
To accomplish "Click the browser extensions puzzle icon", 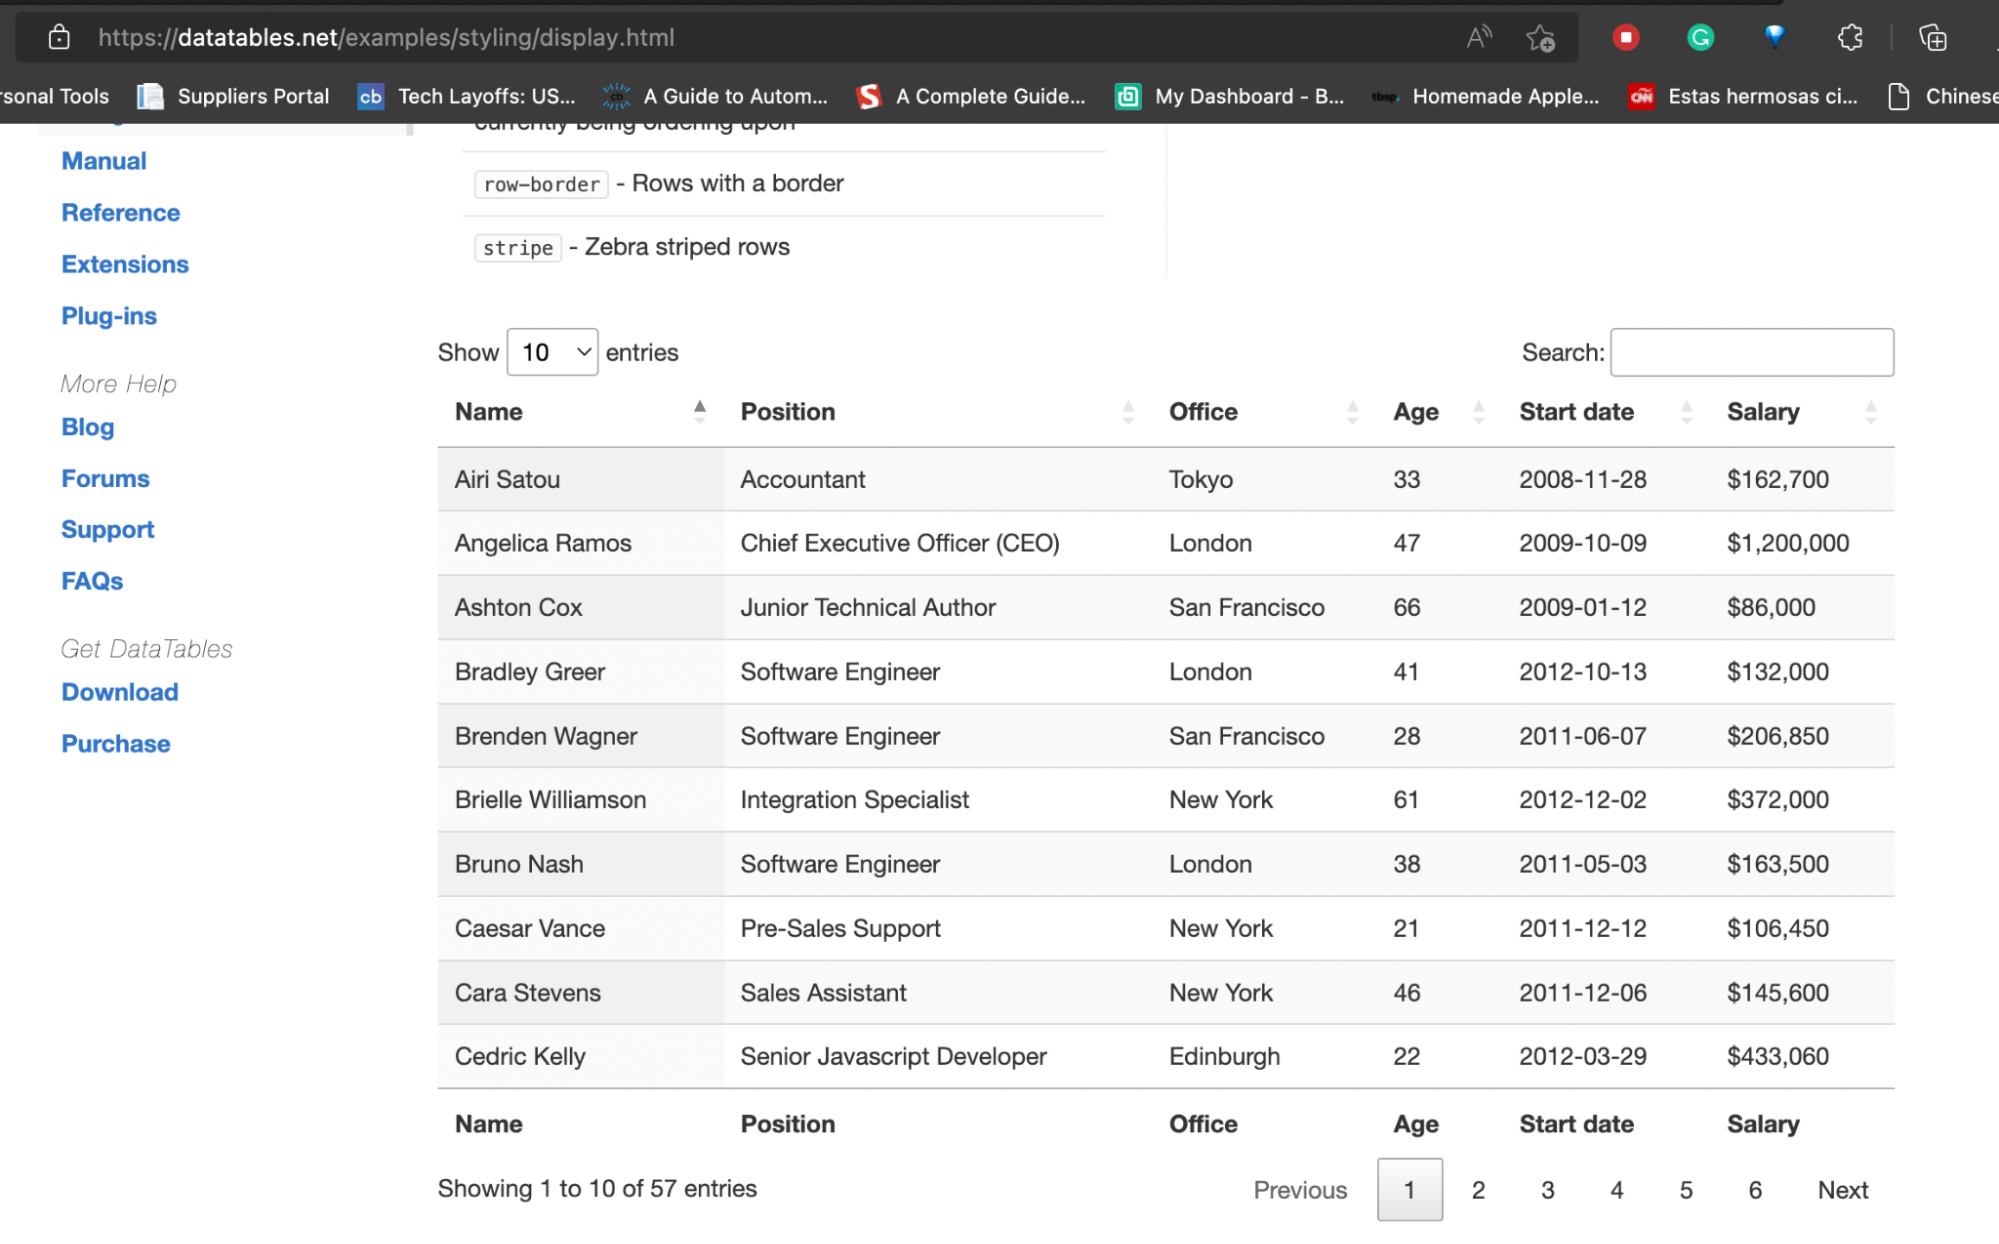I will 1850,37.
